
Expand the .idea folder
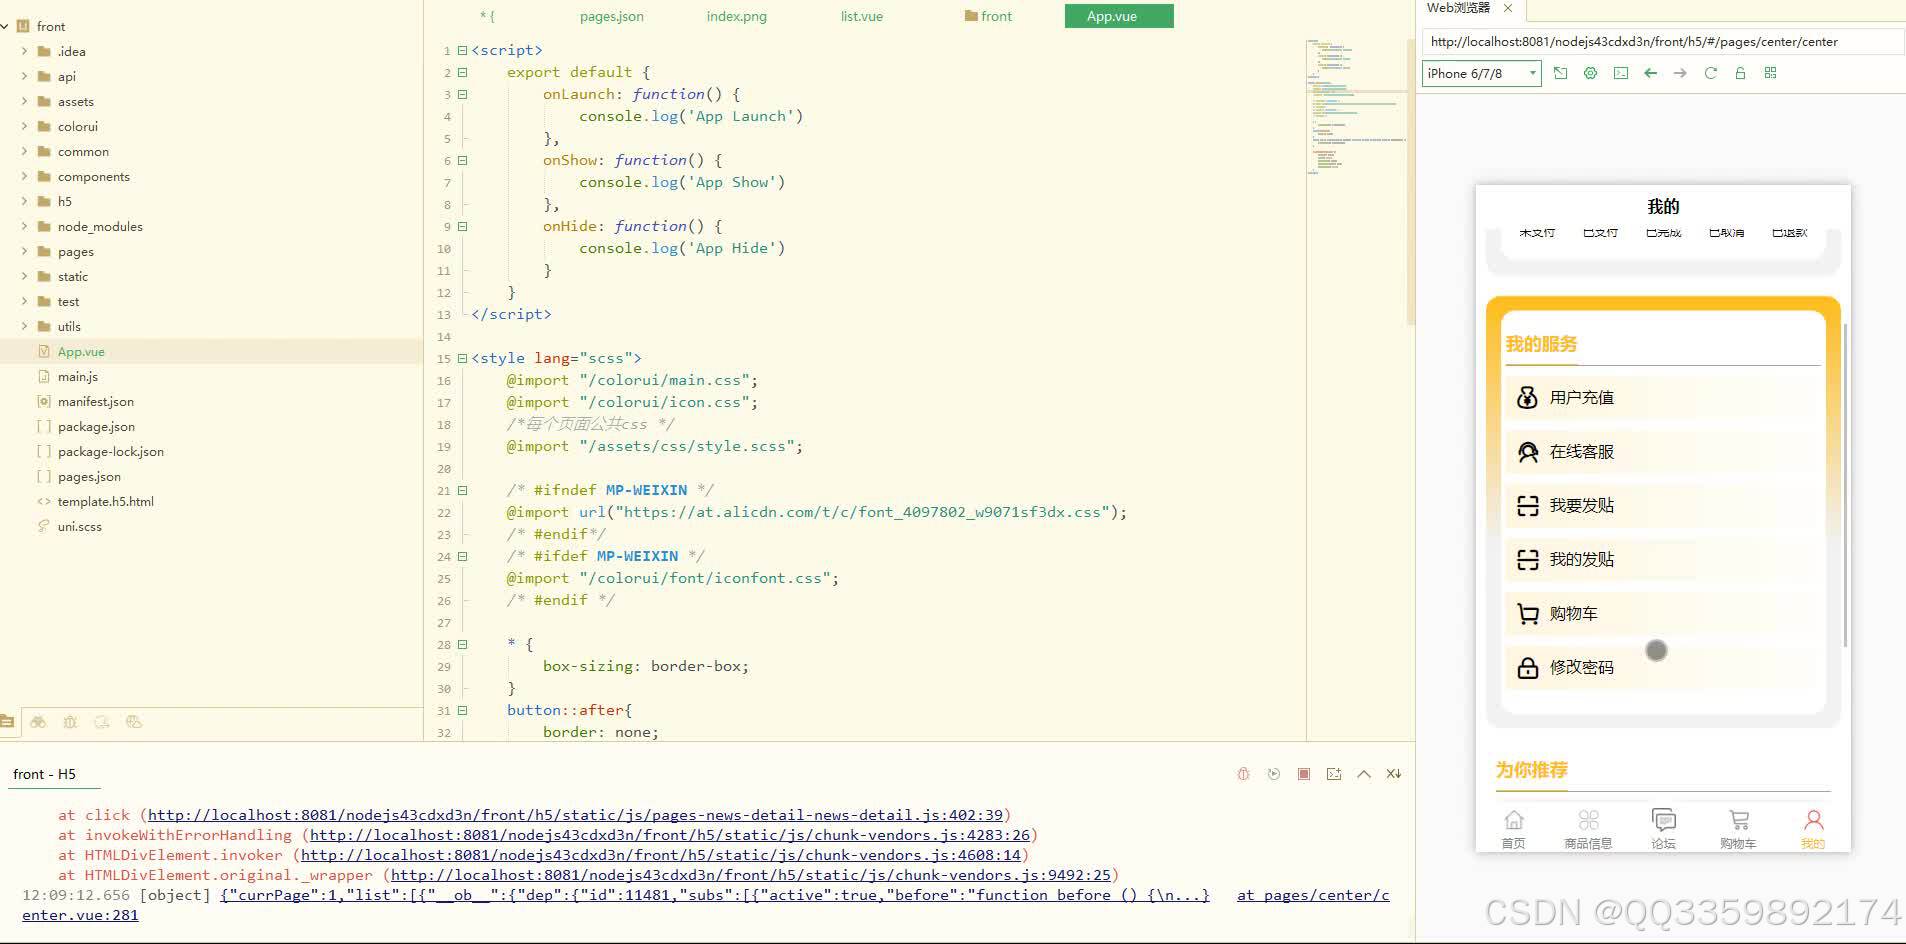[24, 51]
